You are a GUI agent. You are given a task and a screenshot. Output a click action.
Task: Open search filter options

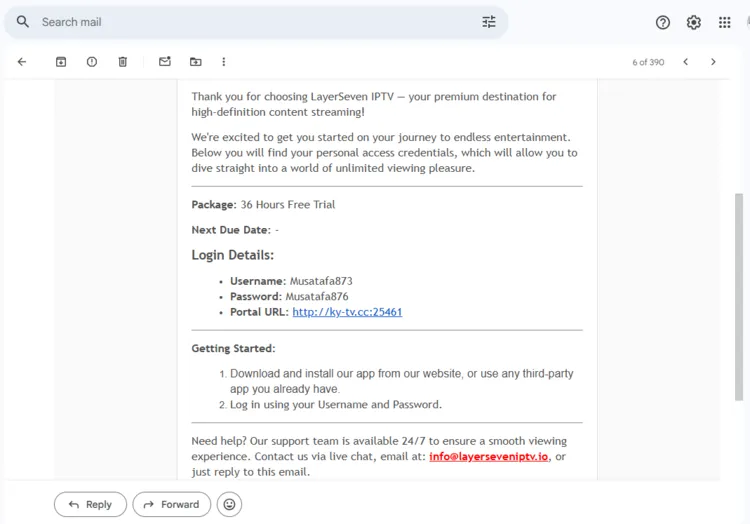pyautogui.click(x=488, y=22)
